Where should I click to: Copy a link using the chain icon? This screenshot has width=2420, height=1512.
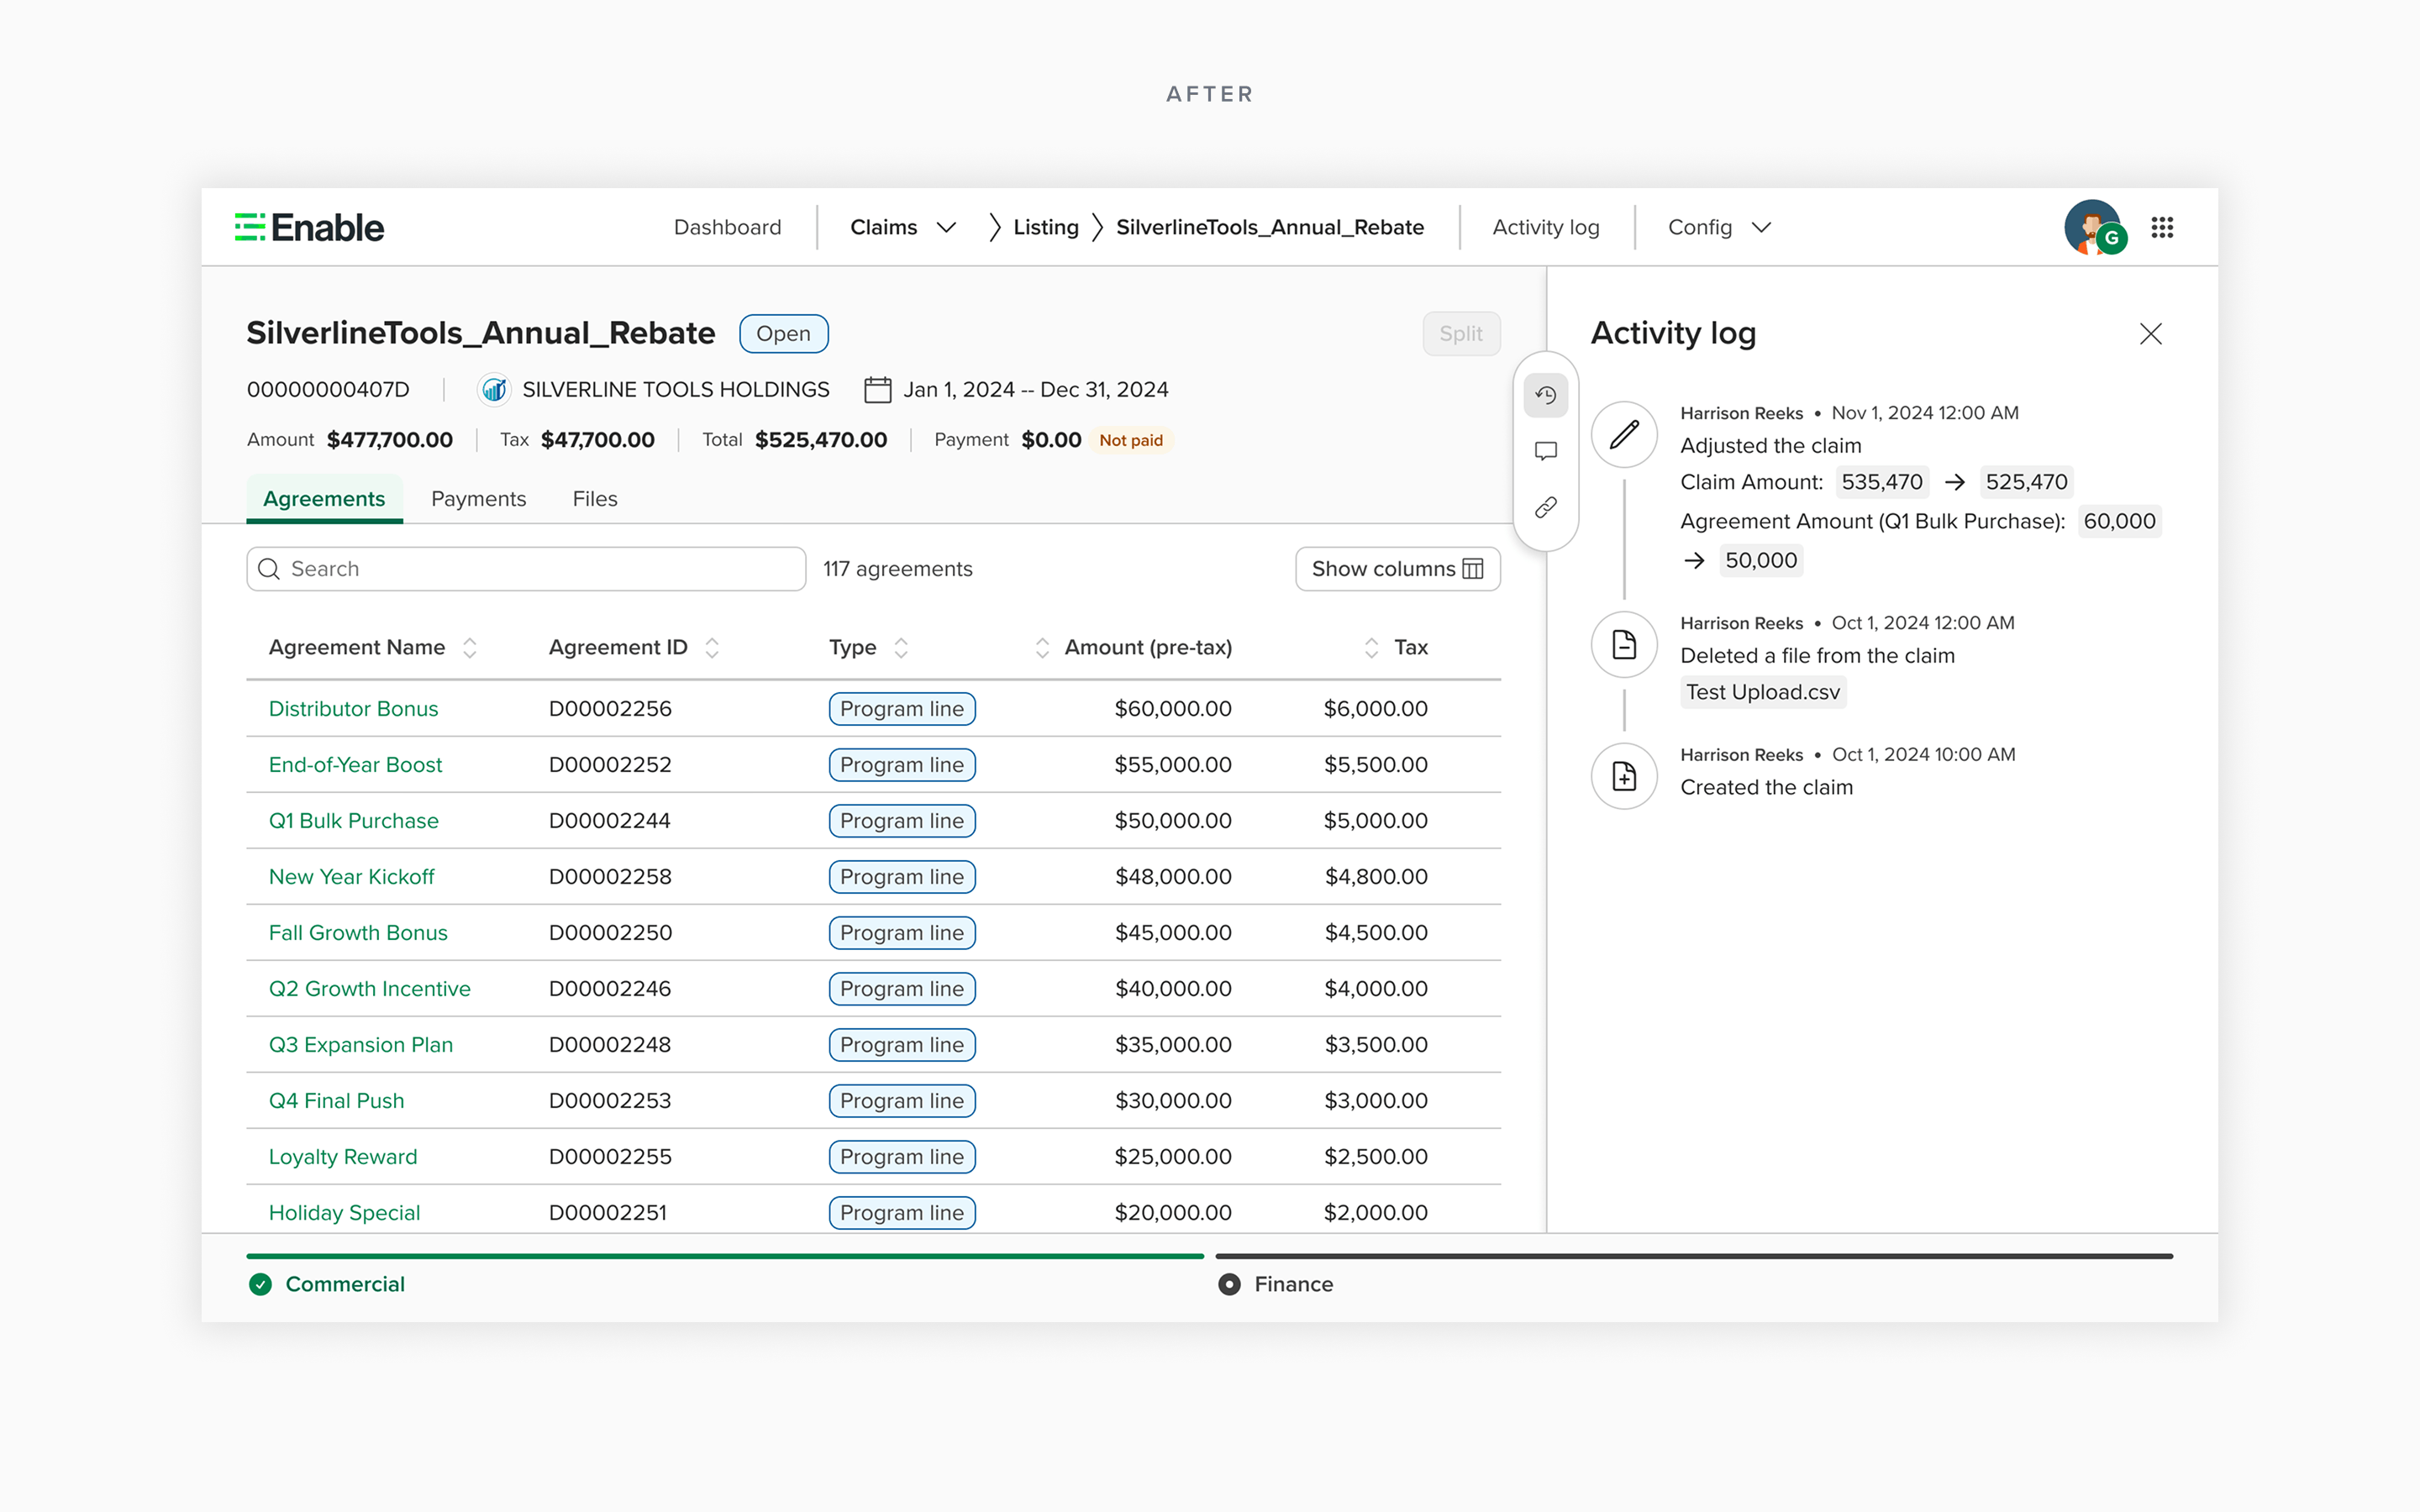tap(1545, 507)
